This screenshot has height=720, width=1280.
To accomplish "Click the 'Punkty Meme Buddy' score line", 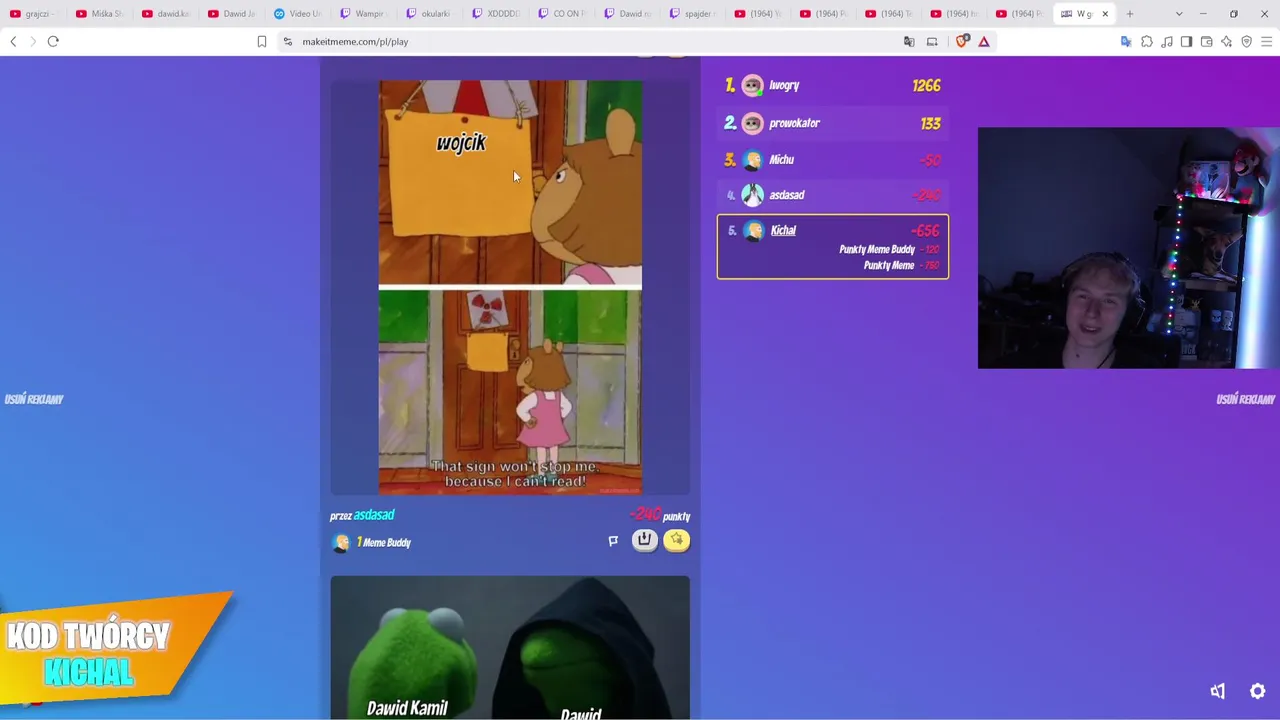I will click(x=889, y=249).
